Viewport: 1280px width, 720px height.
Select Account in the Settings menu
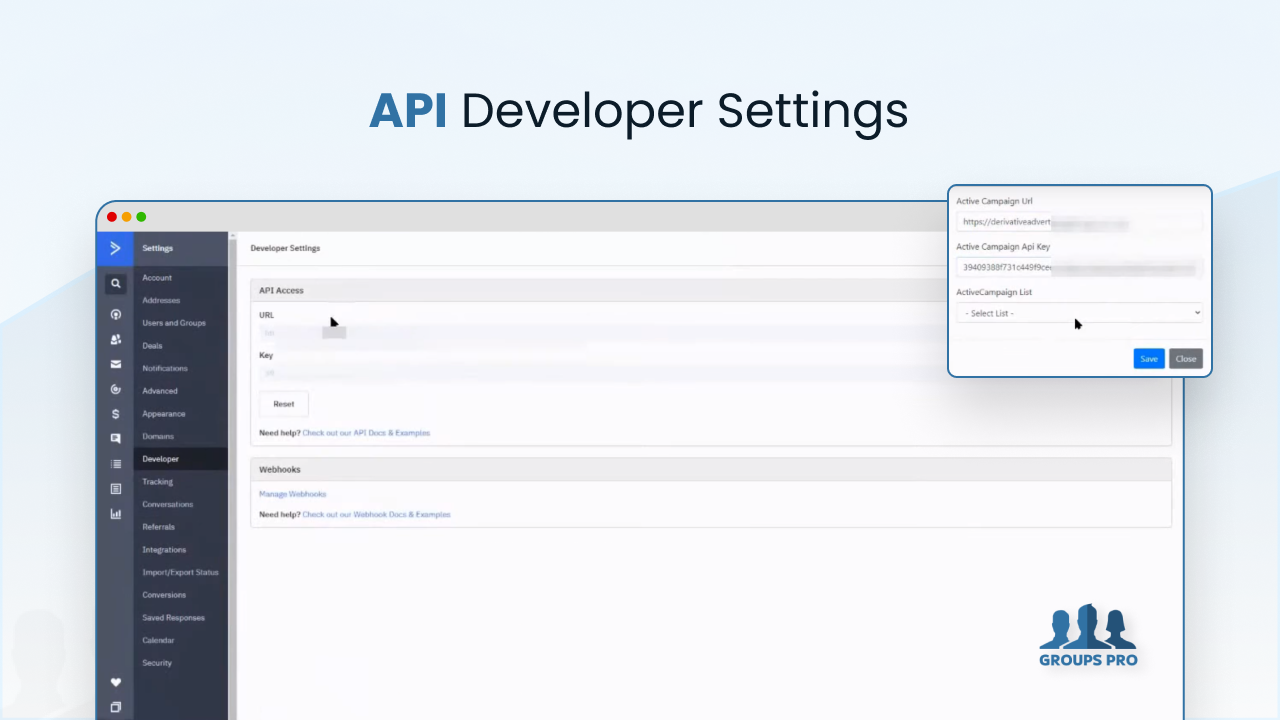click(x=157, y=278)
